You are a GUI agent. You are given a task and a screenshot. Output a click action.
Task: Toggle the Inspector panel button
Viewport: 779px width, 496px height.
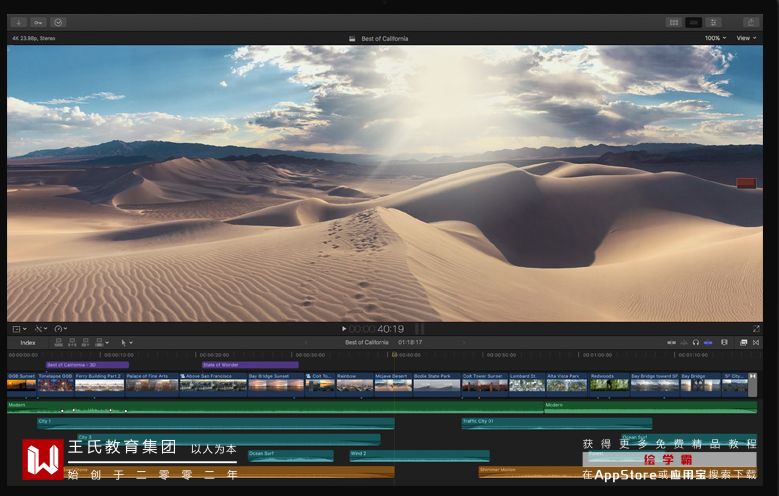coord(713,22)
